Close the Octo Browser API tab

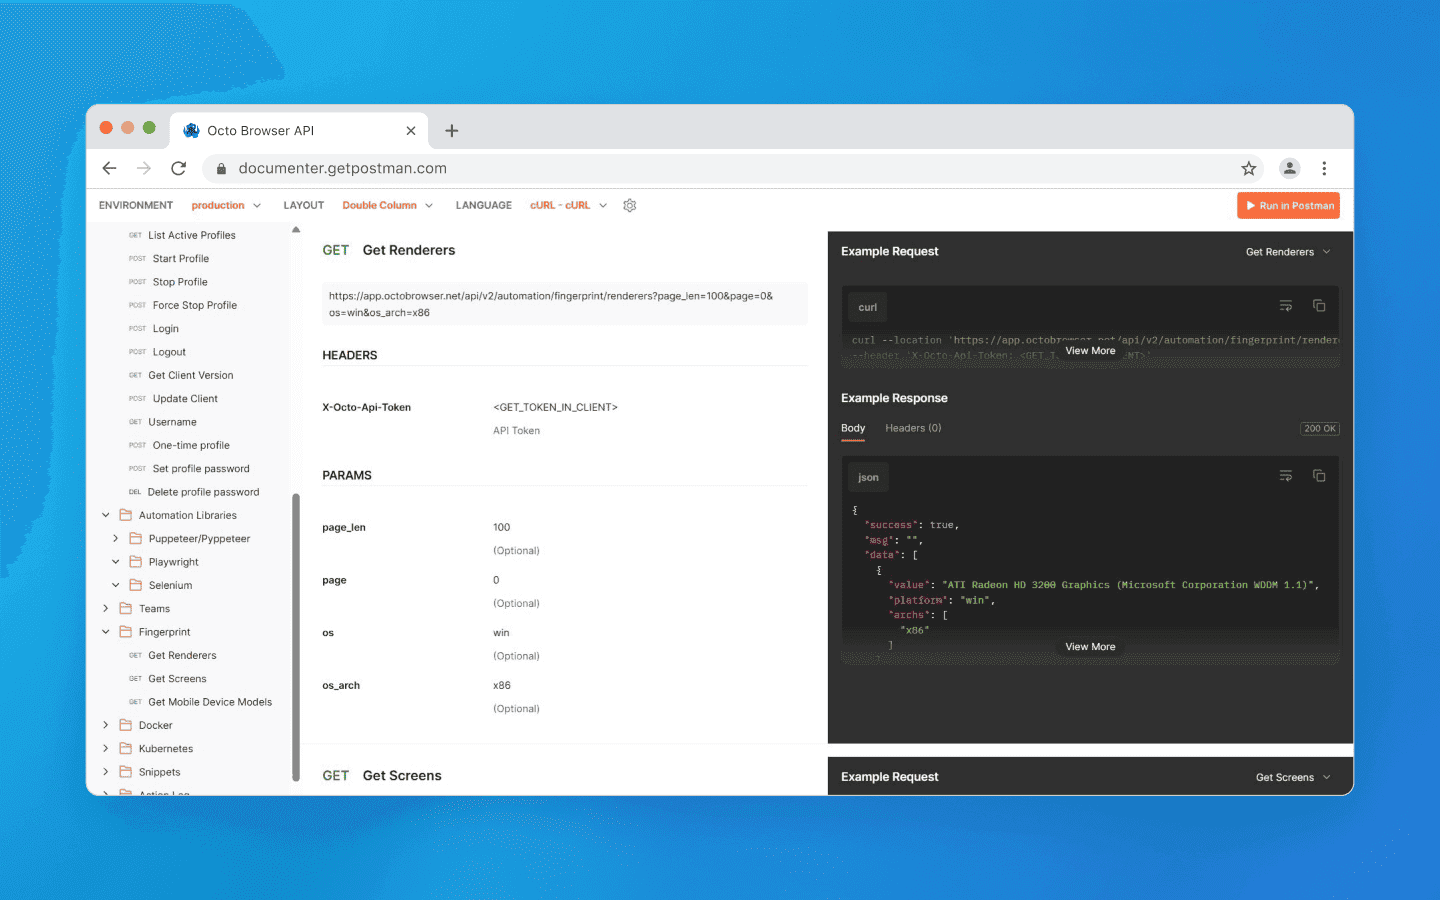[x=411, y=131]
